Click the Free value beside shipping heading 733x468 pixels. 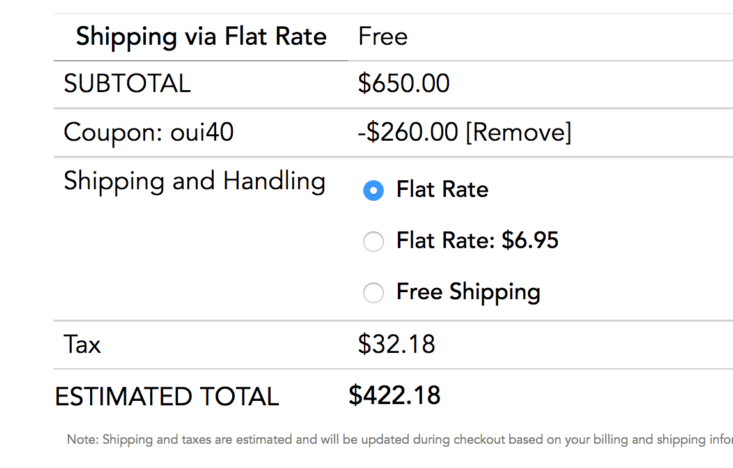tap(383, 38)
